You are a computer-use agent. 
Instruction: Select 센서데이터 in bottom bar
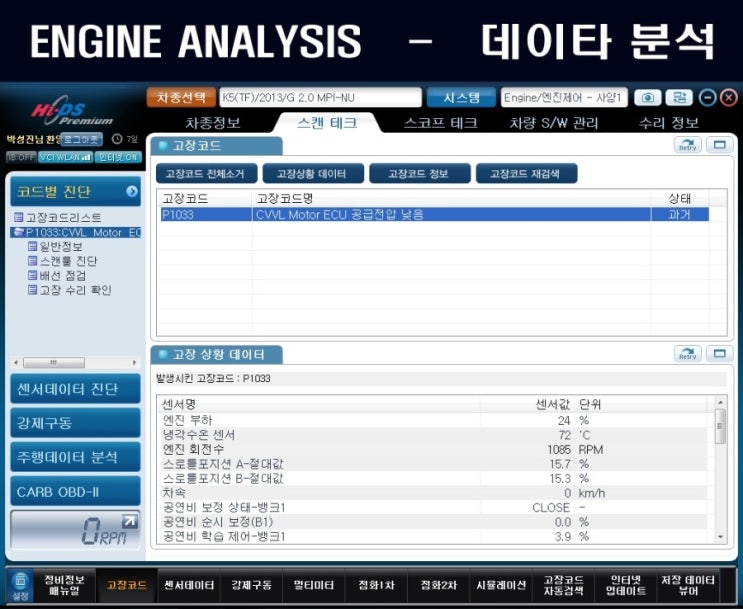[189, 586]
